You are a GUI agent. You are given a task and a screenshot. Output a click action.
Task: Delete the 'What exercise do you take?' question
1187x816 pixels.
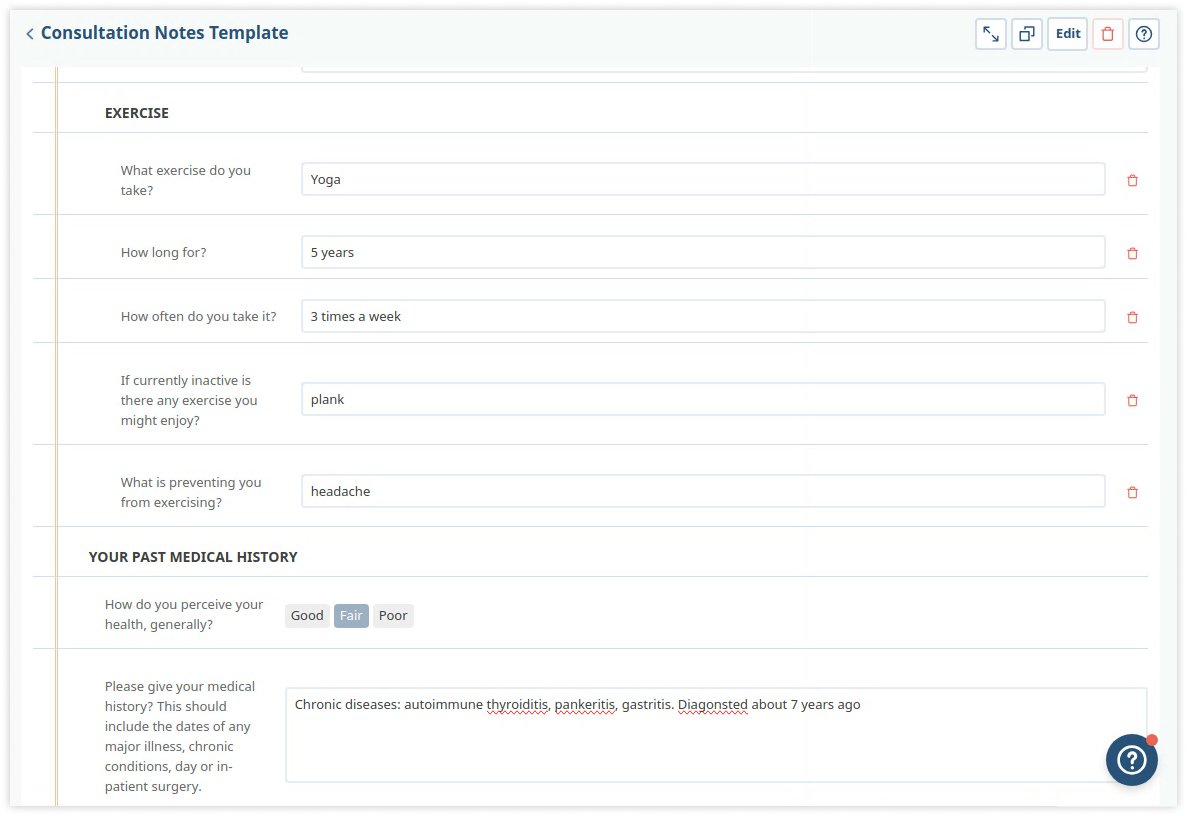(x=1131, y=180)
